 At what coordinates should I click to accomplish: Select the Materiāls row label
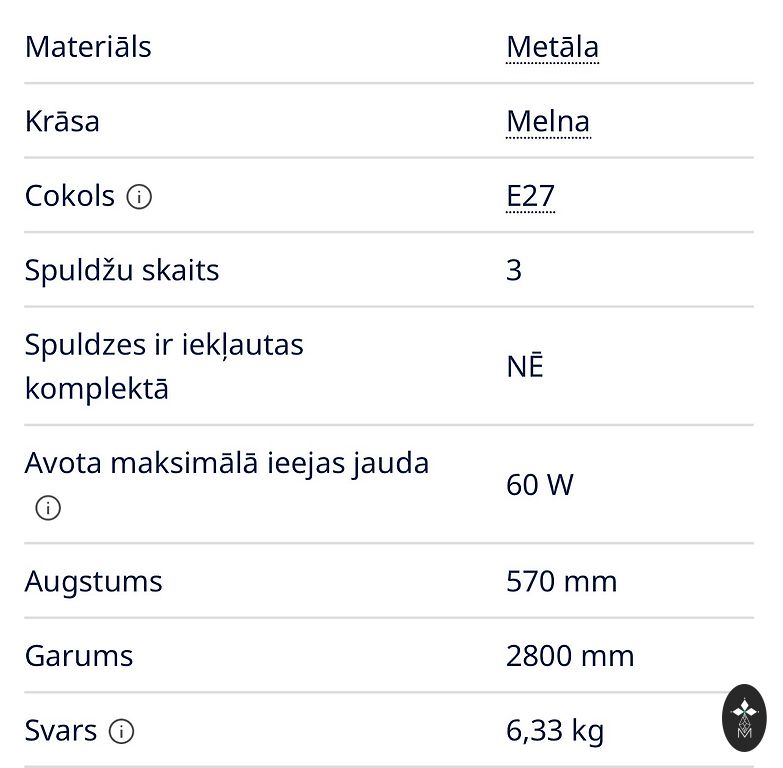coord(88,47)
